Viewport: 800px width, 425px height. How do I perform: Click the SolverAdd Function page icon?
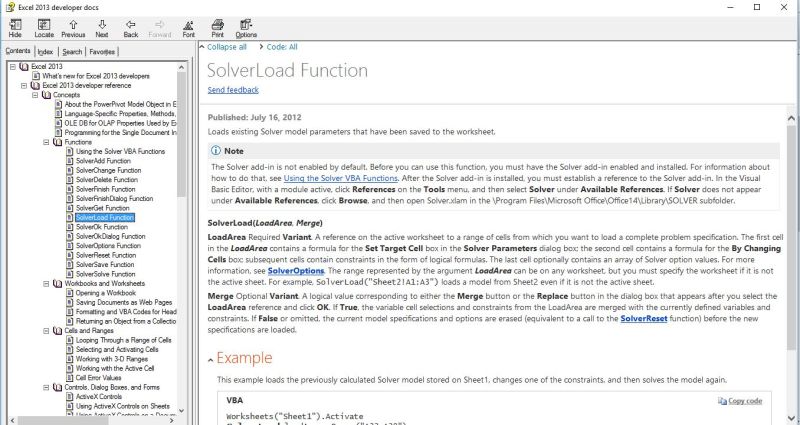coord(70,161)
